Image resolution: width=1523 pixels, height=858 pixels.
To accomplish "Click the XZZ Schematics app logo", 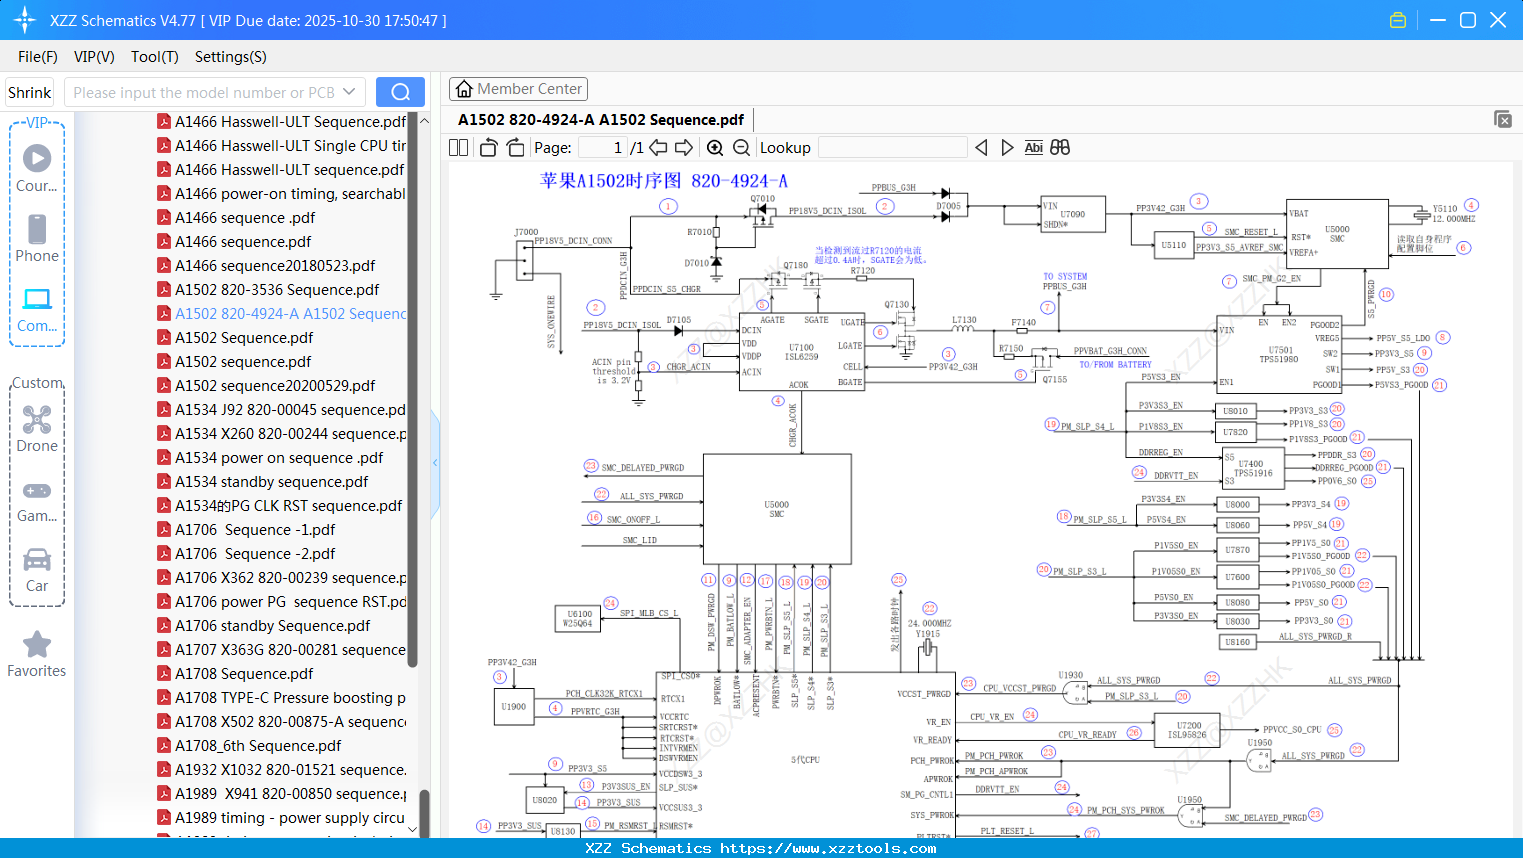I will coord(25,20).
